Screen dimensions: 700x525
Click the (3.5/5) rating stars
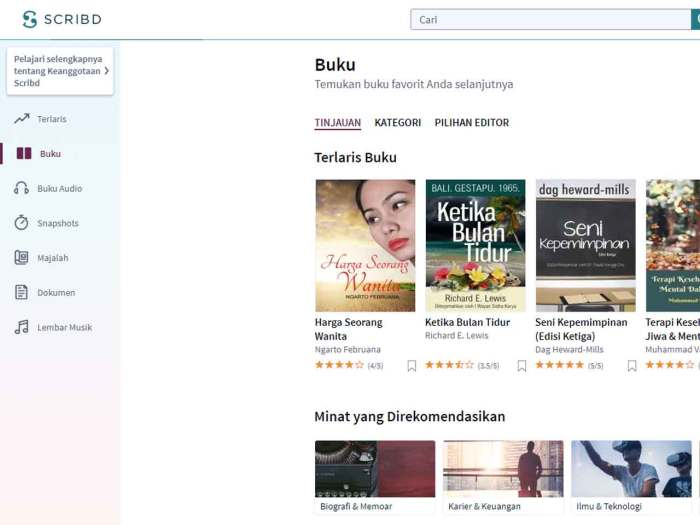point(450,365)
